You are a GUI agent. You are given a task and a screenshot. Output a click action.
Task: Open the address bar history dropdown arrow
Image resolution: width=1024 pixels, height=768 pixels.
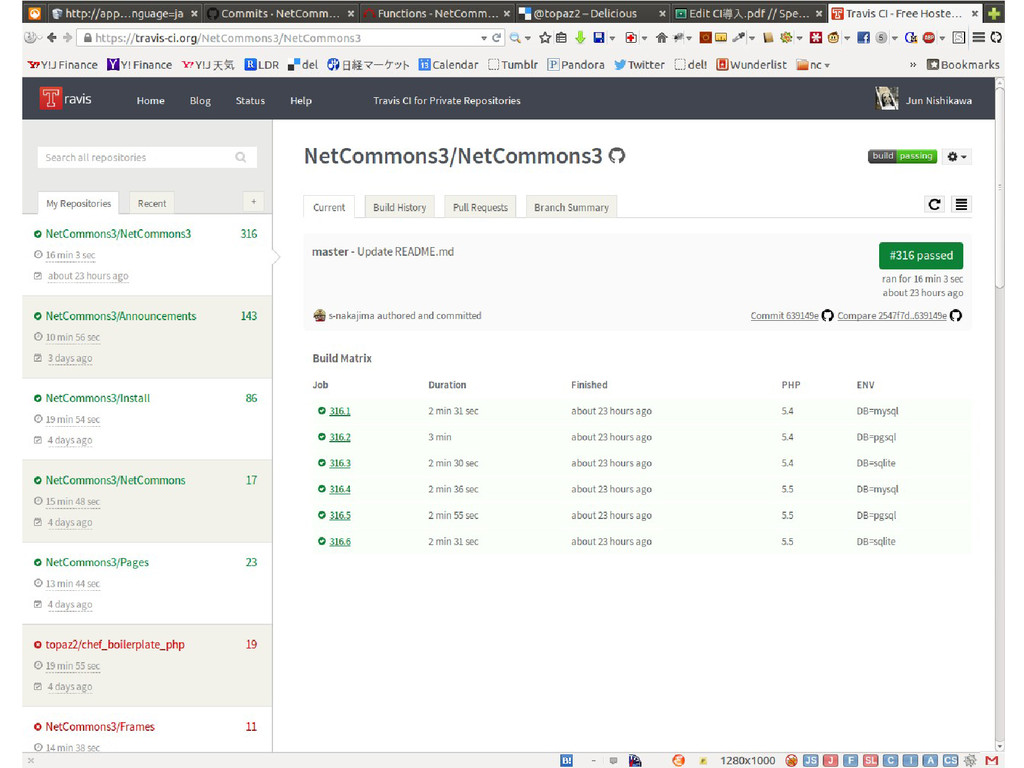coord(484,38)
